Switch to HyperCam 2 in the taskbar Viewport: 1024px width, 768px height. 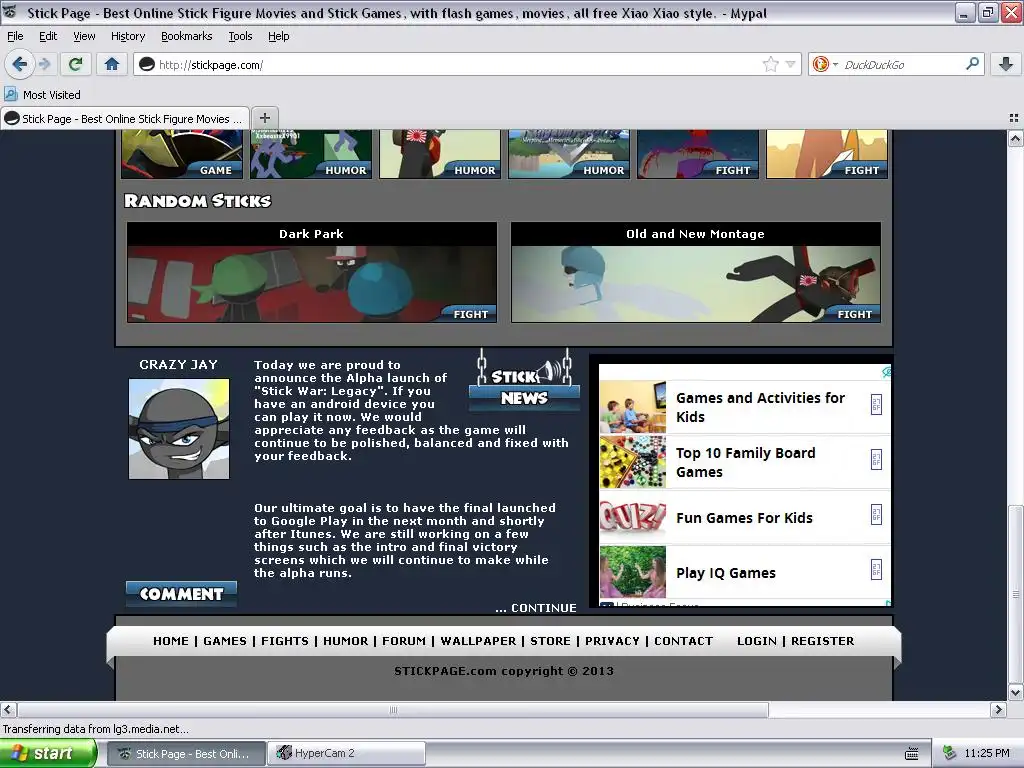pyautogui.click(x=347, y=753)
